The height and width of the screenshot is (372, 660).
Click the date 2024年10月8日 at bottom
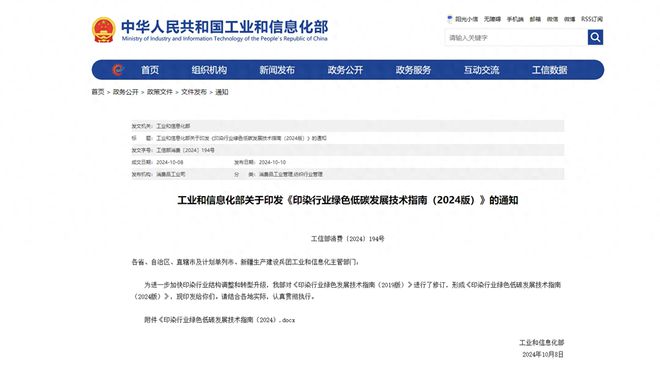[543, 354]
